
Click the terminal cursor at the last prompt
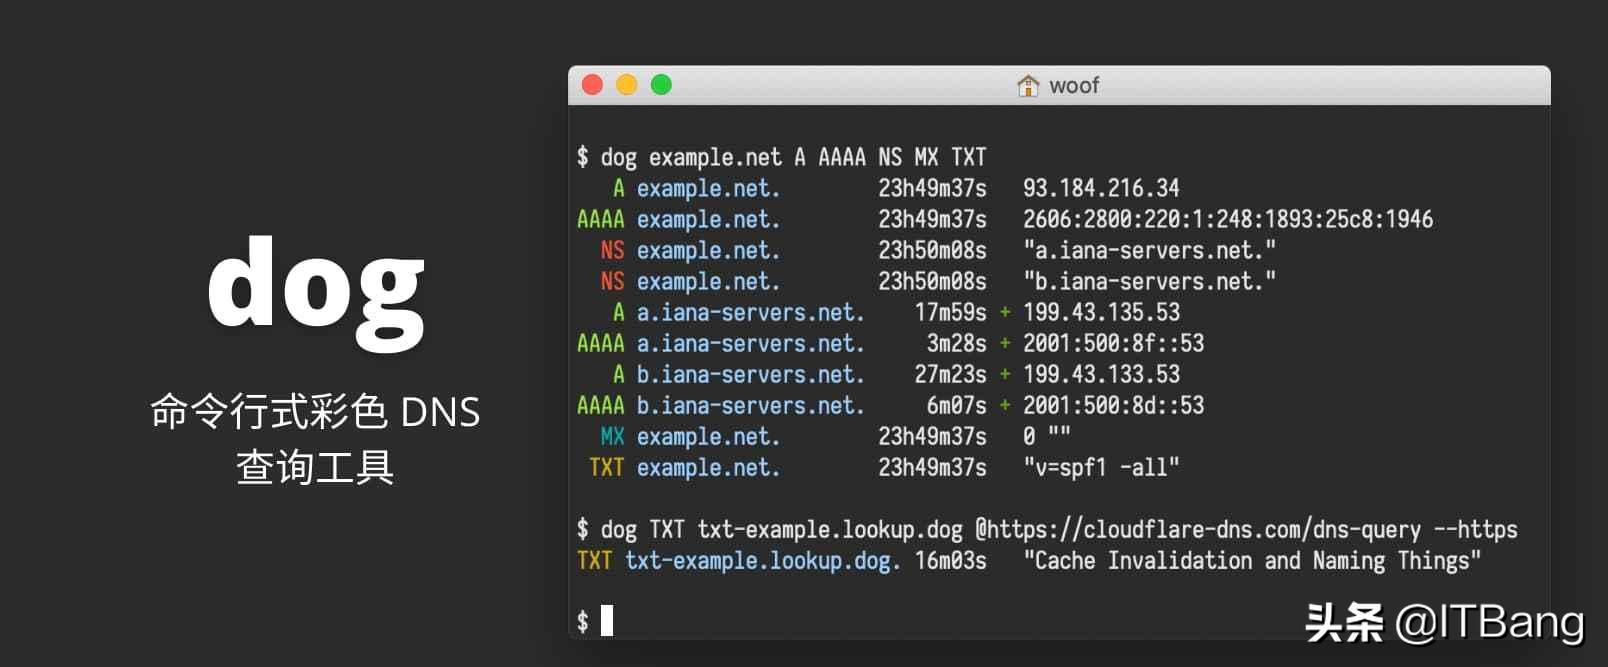tap(607, 621)
